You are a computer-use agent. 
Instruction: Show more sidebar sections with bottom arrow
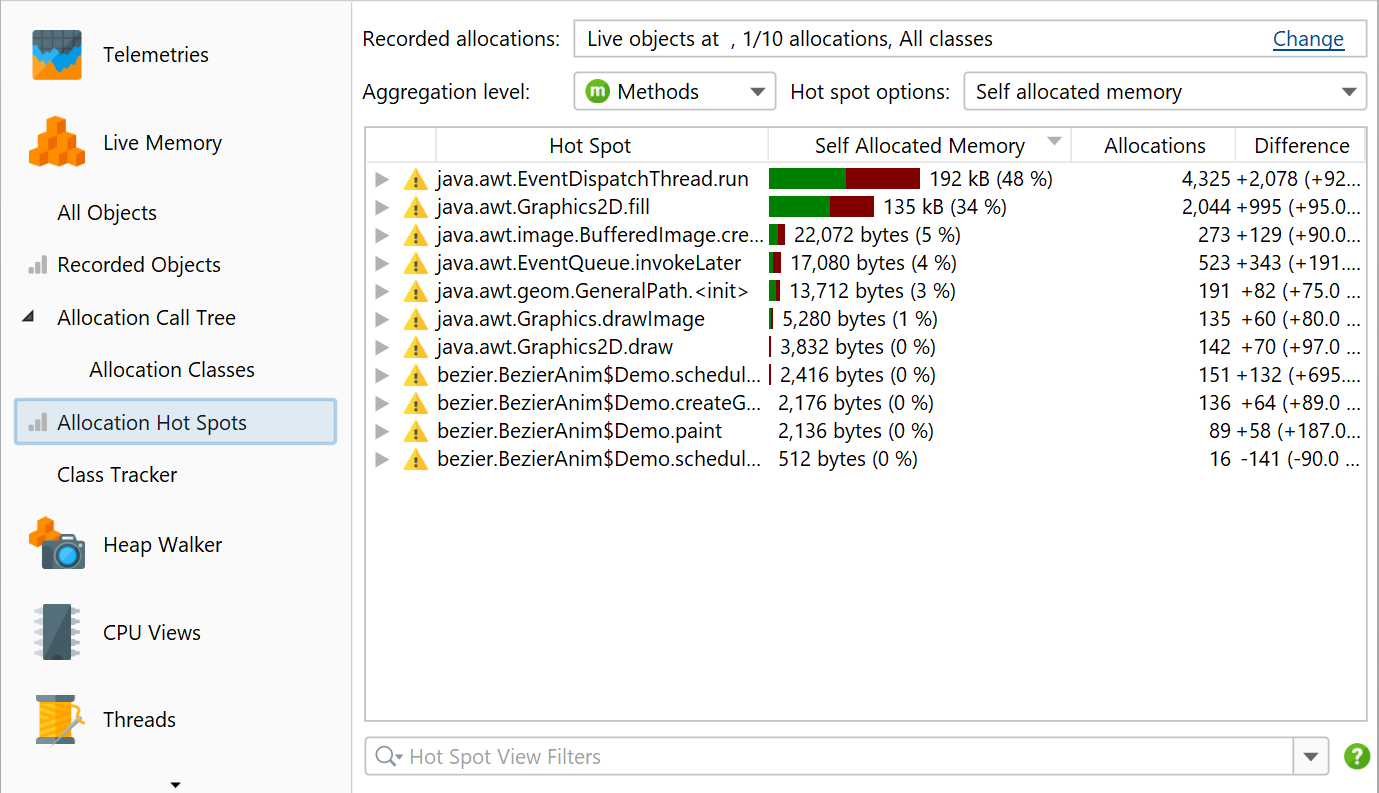click(176, 784)
